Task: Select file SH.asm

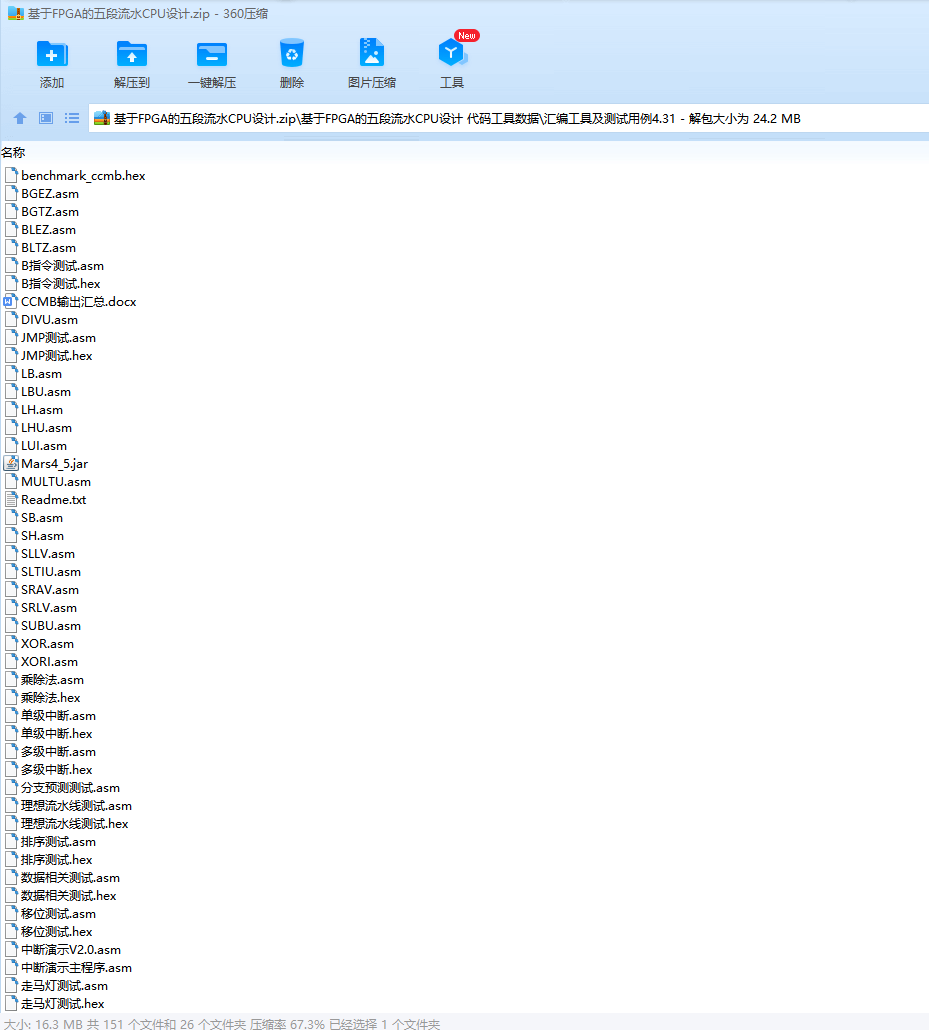Action: point(43,536)
